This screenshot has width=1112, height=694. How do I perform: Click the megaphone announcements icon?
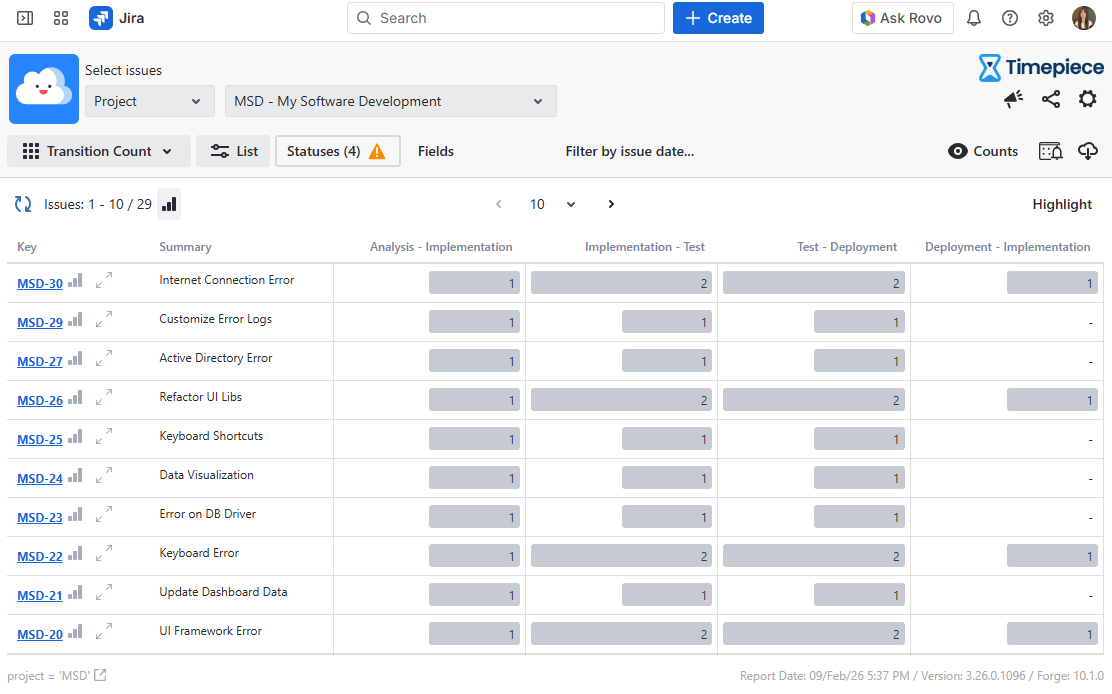coord(1013,99)
